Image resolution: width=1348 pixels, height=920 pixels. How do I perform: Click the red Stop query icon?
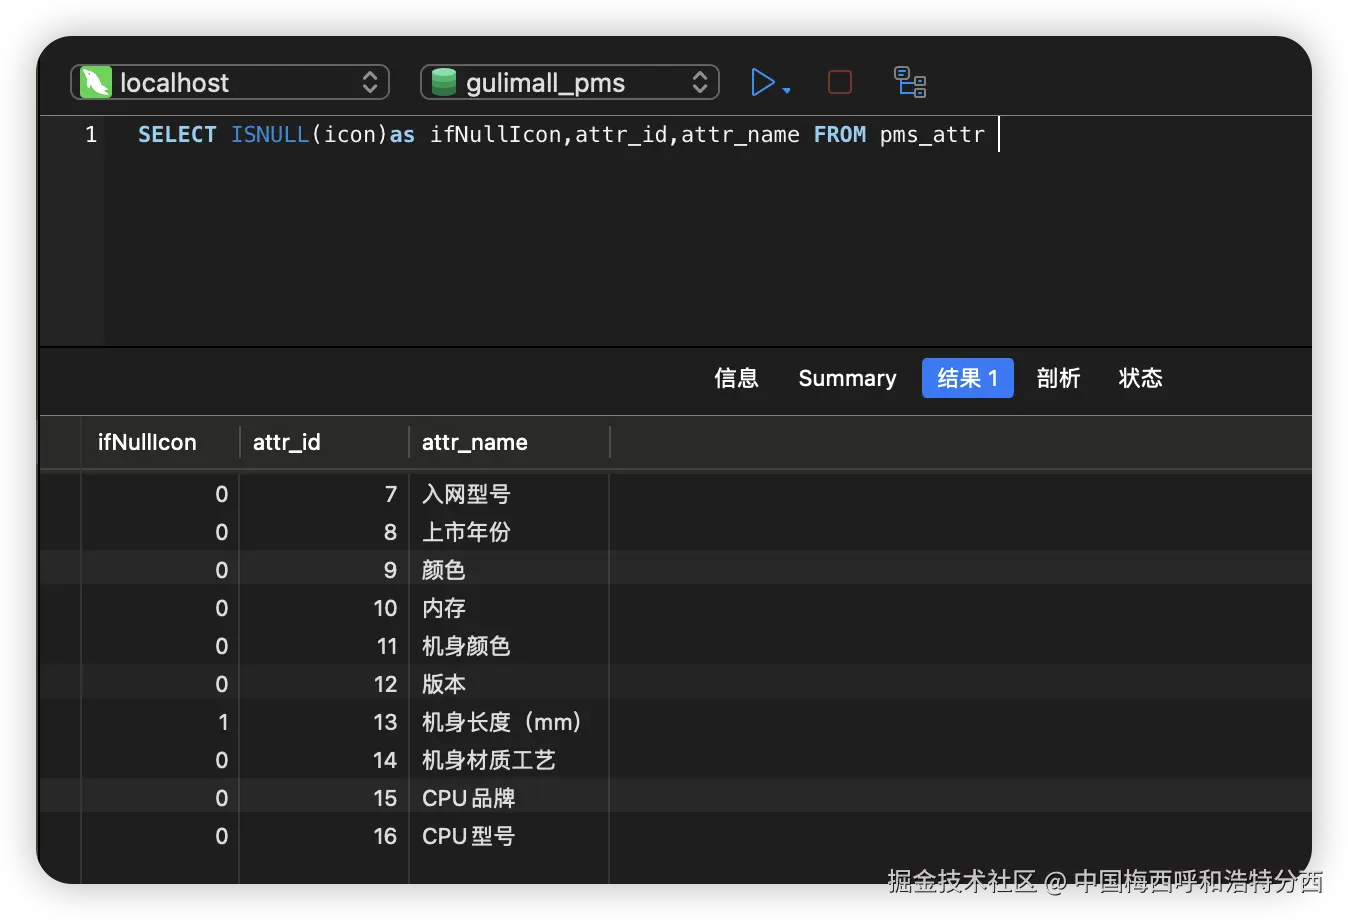tap(840, 82)
